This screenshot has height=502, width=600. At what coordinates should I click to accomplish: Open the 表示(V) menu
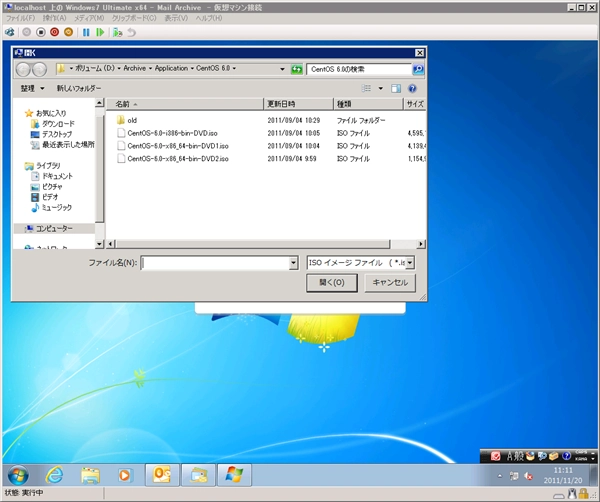pyautogui.click(x=176, y=18)
